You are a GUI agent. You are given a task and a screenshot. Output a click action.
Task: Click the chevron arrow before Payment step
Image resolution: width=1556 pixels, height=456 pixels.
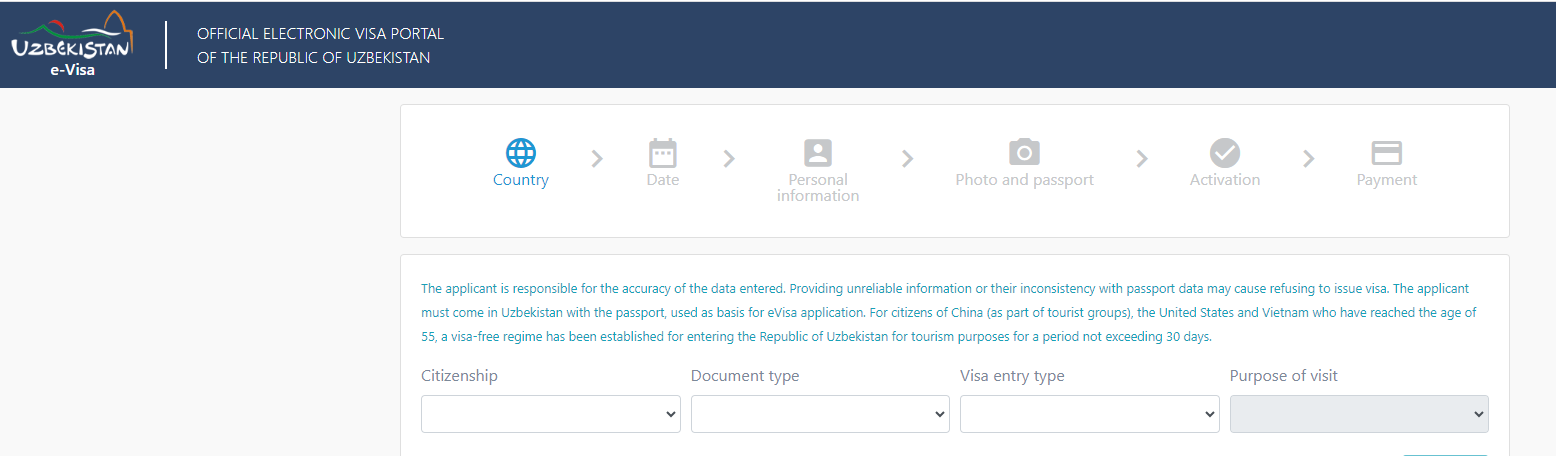coord(1308,158)
